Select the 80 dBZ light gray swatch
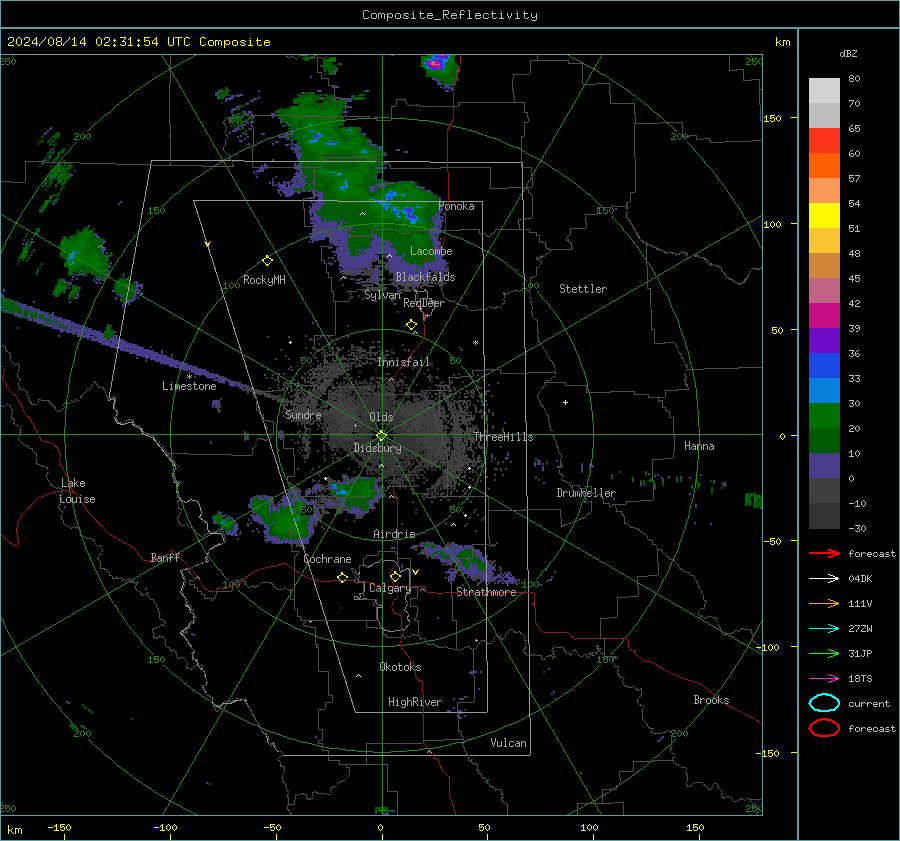Viewport: 900px width, 841px height. coord(824,90)
